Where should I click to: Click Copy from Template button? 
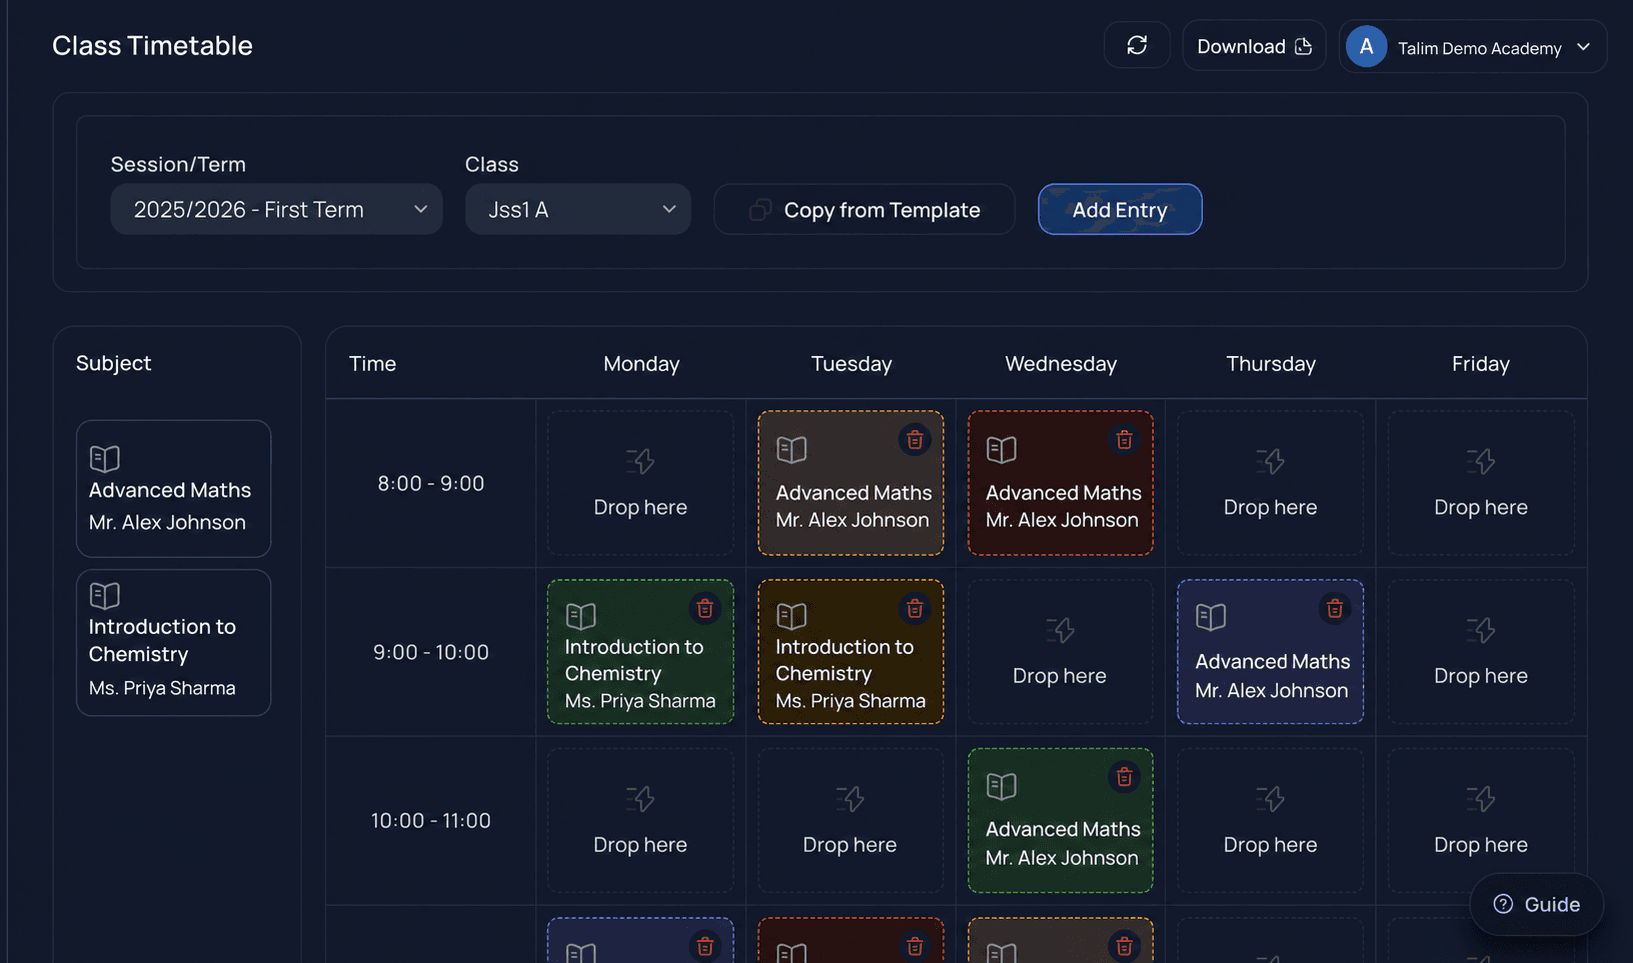click(864, 209)
